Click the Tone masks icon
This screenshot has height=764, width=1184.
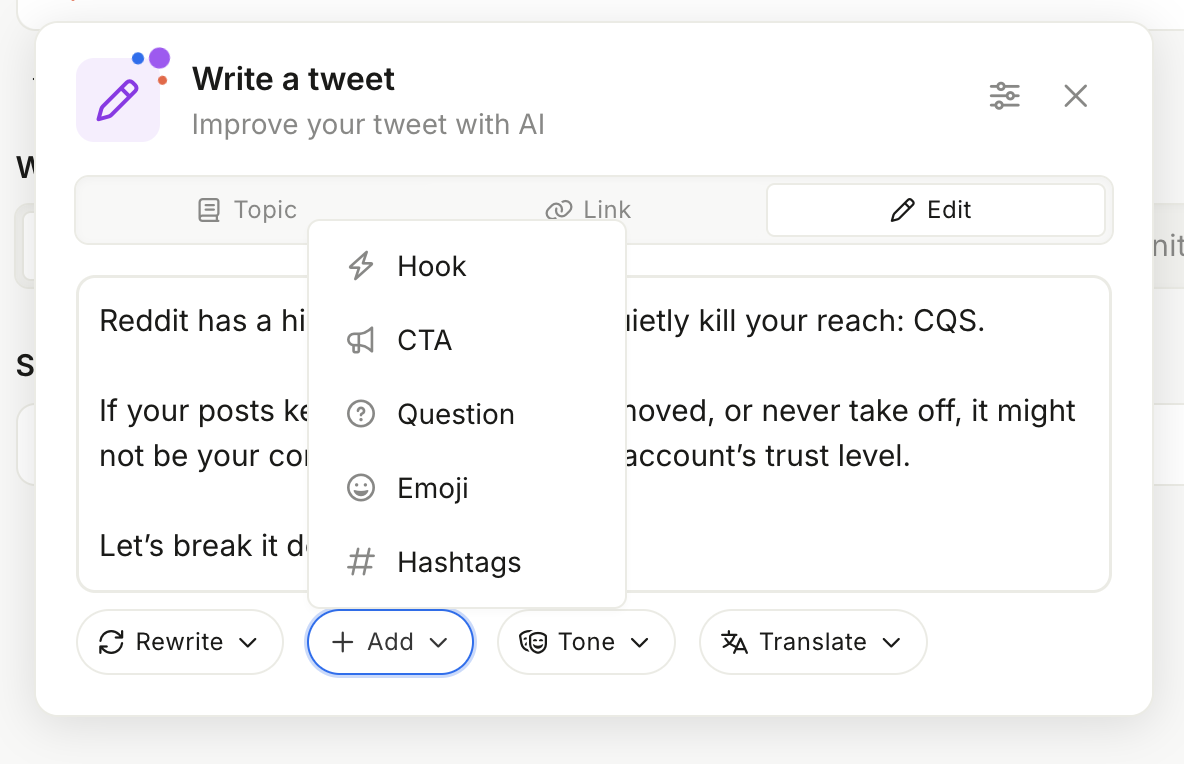[x=533, y=642]
